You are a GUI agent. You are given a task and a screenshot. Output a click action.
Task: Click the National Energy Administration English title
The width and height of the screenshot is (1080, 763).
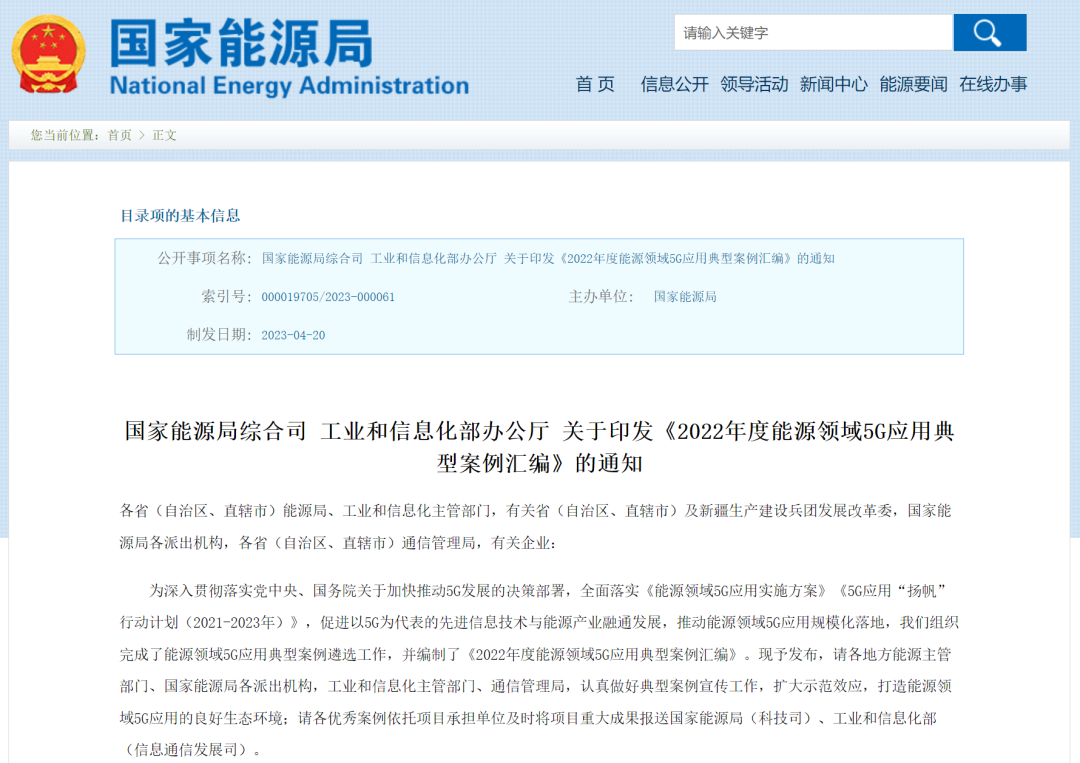(x=289, y=86)
